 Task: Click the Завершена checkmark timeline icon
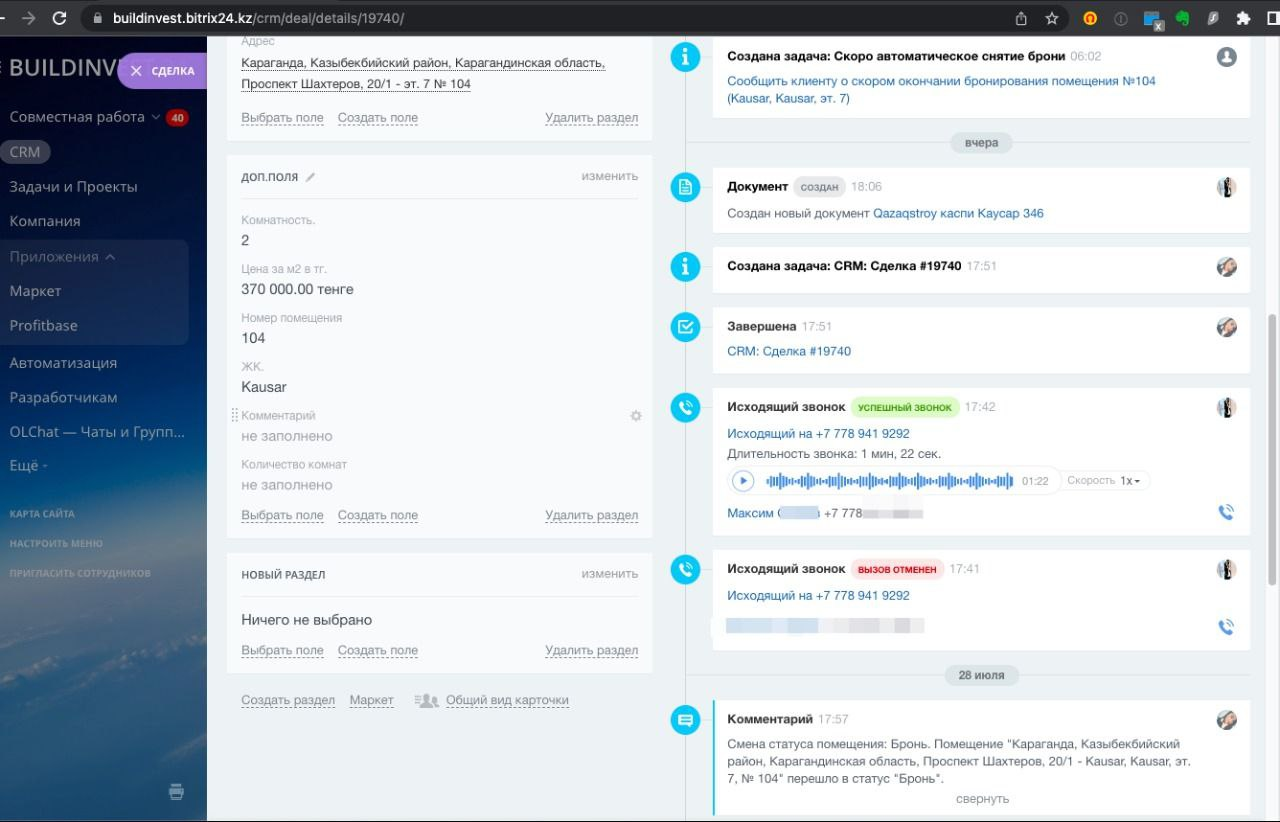click(685, 327)
